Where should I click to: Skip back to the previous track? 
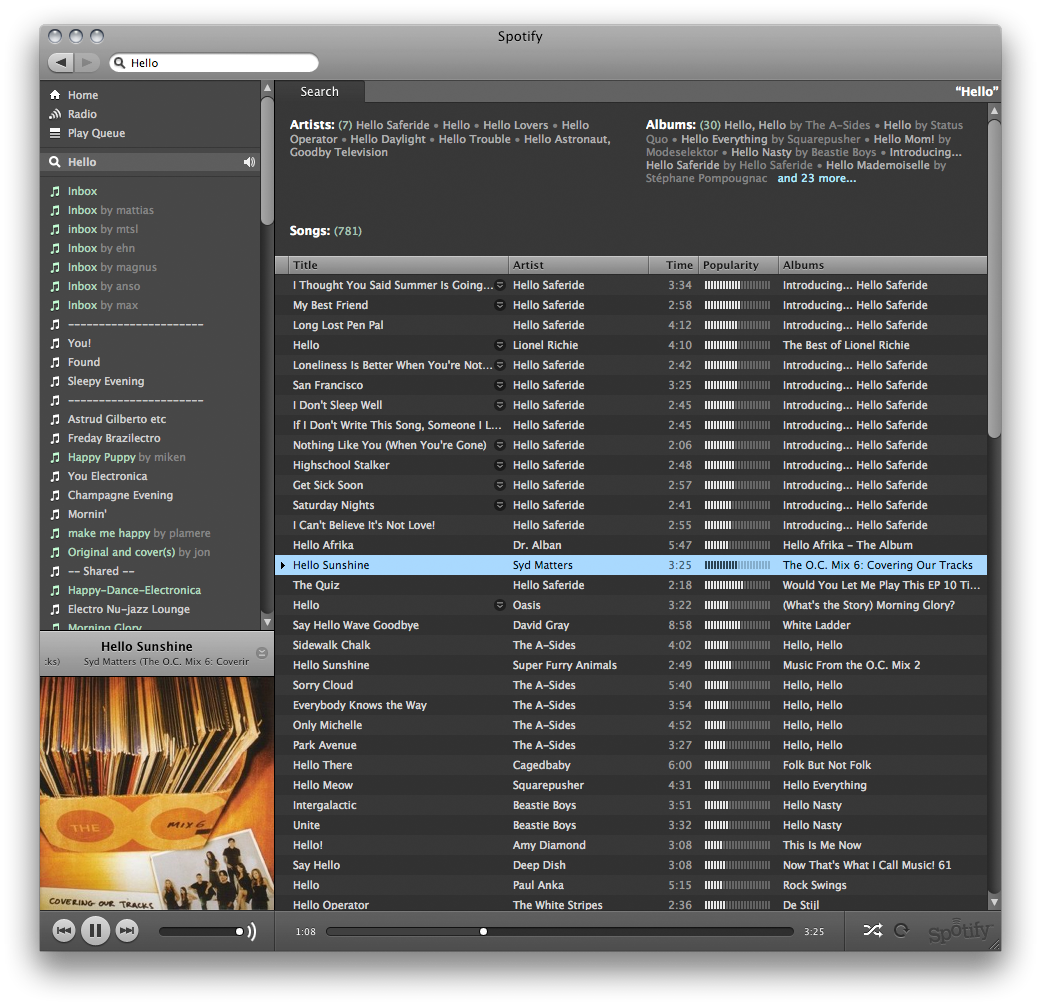(x=63, y=930)
